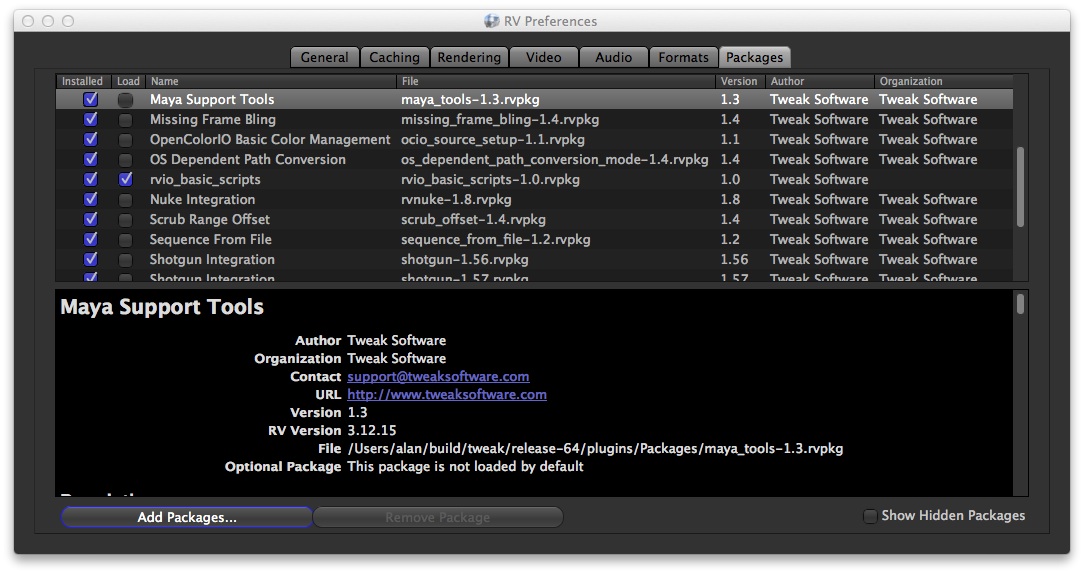The width and height of the screenshot is (1084, 574).
Task: Click file name rvnuke-1.8.rvpkg
Action: click(456, 200)
